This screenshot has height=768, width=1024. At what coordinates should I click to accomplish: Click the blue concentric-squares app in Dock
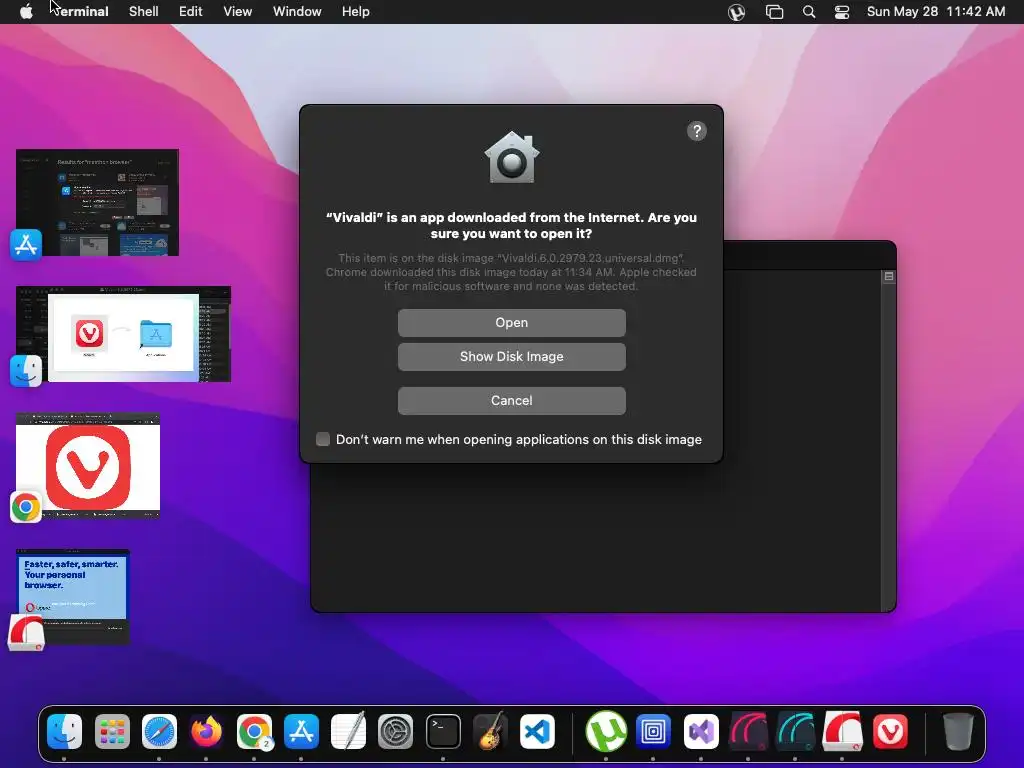tap(653, 731)
